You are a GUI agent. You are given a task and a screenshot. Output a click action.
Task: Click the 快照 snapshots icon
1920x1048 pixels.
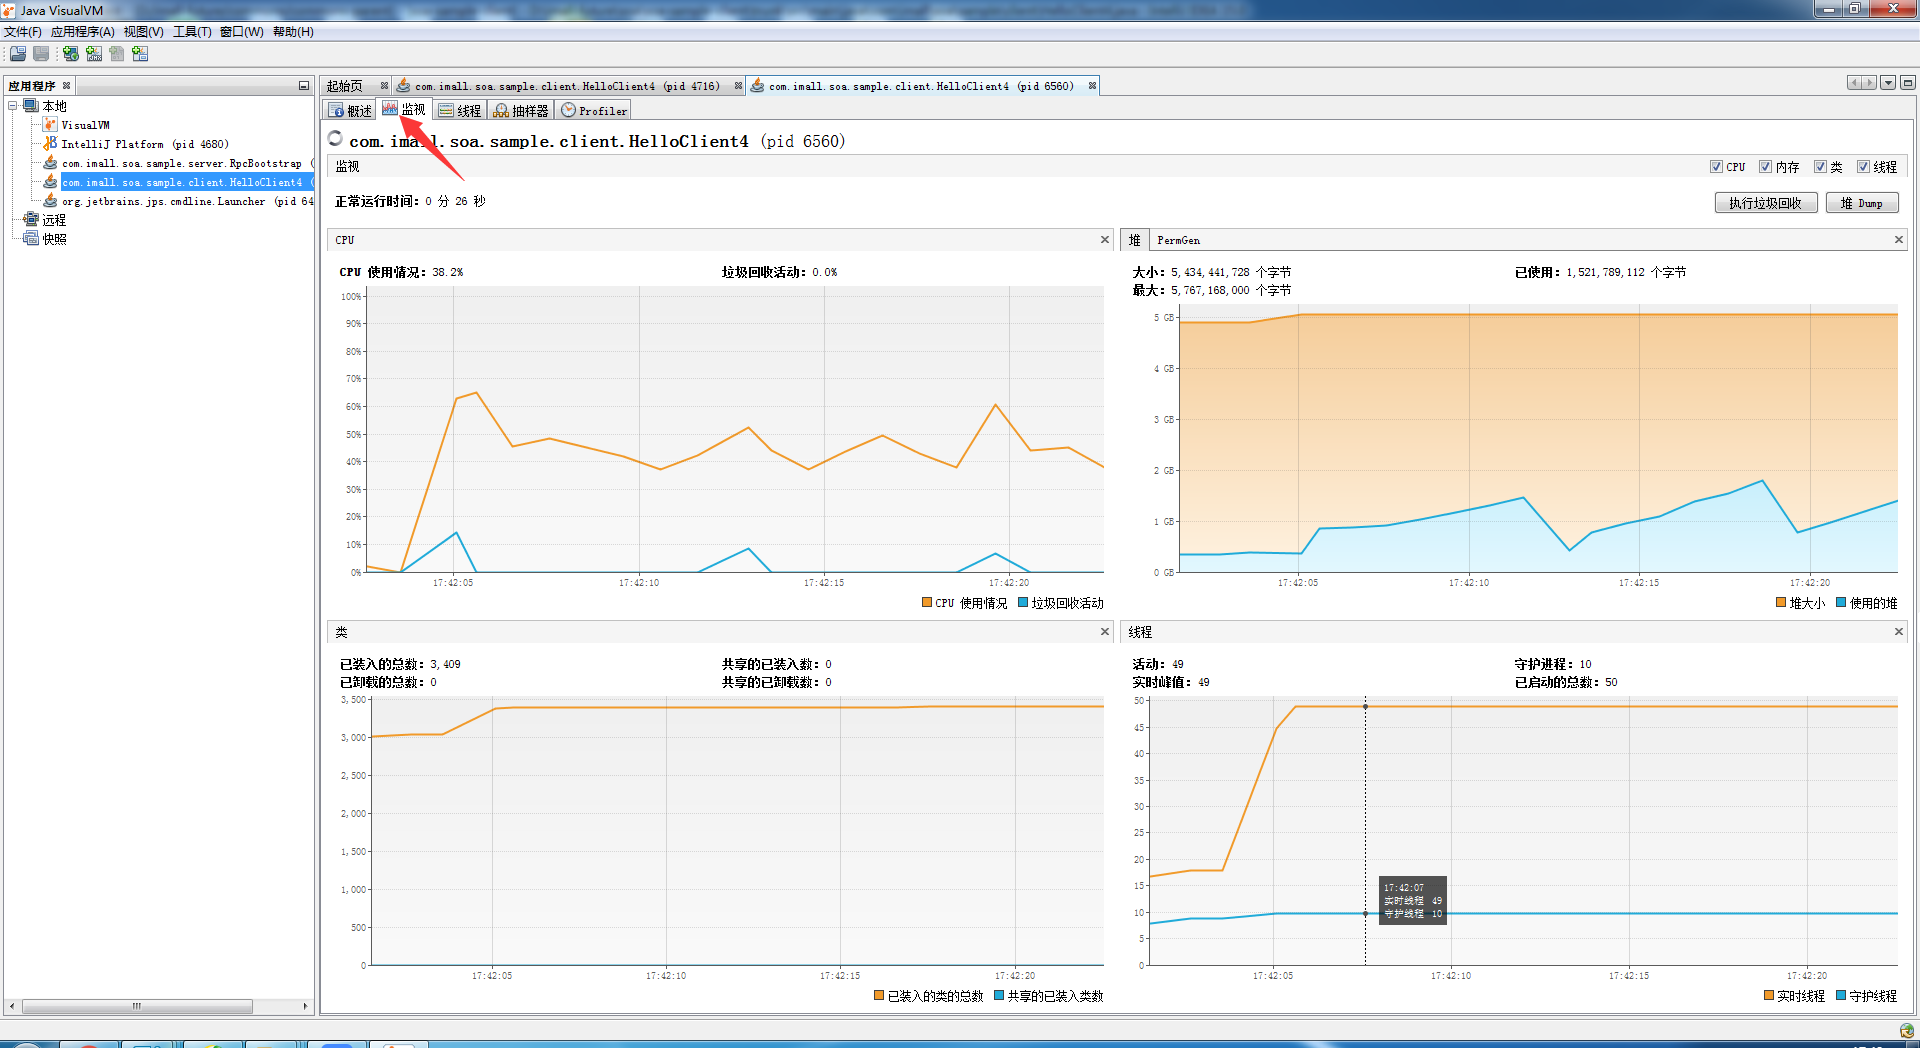(x=31, y=239)
